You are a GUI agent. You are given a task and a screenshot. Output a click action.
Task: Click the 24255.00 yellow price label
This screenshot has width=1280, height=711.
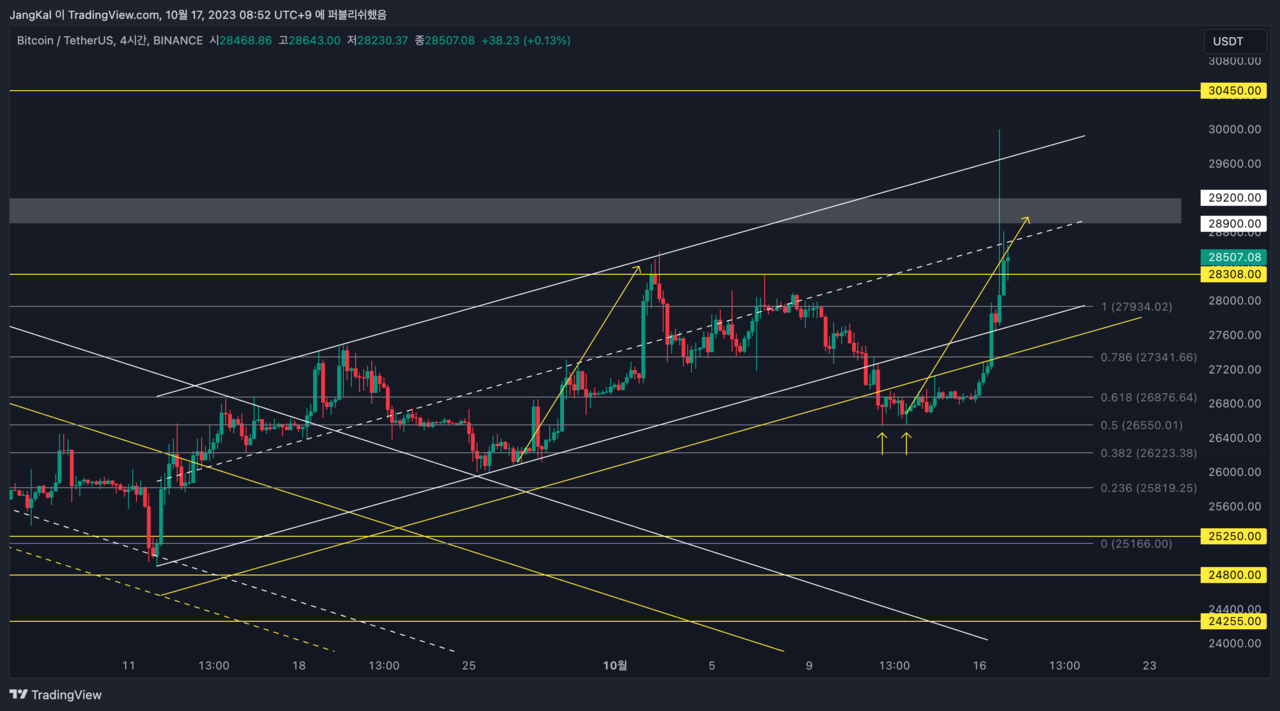tap(1237, 621)
